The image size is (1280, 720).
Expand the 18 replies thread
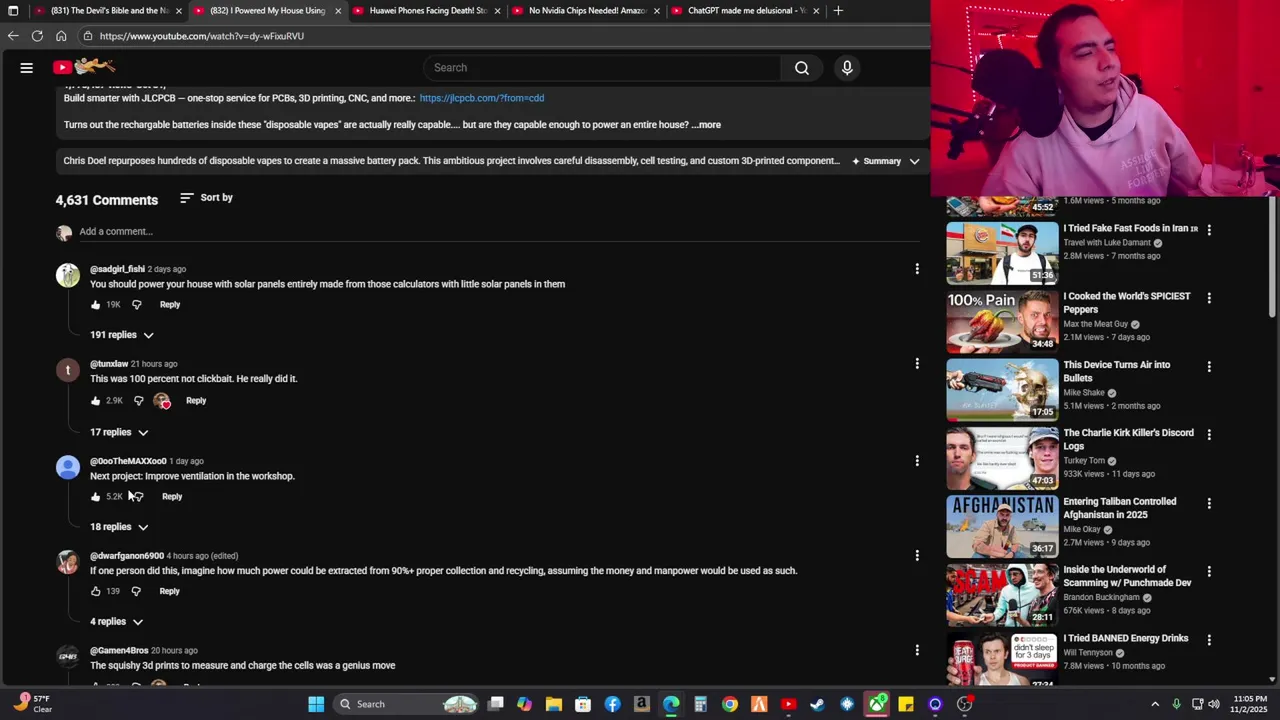coord(119,527)
